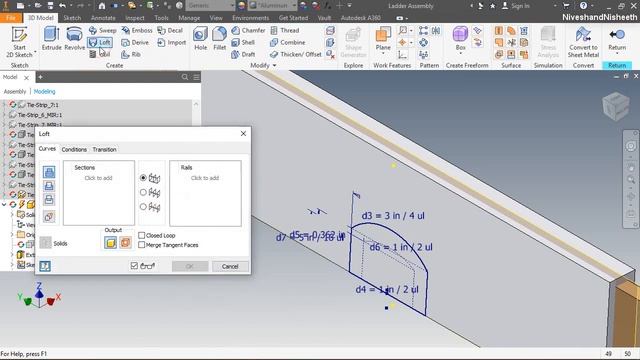Select the Center Line loft radio
The image size is (640, 360).
point(143,192)
